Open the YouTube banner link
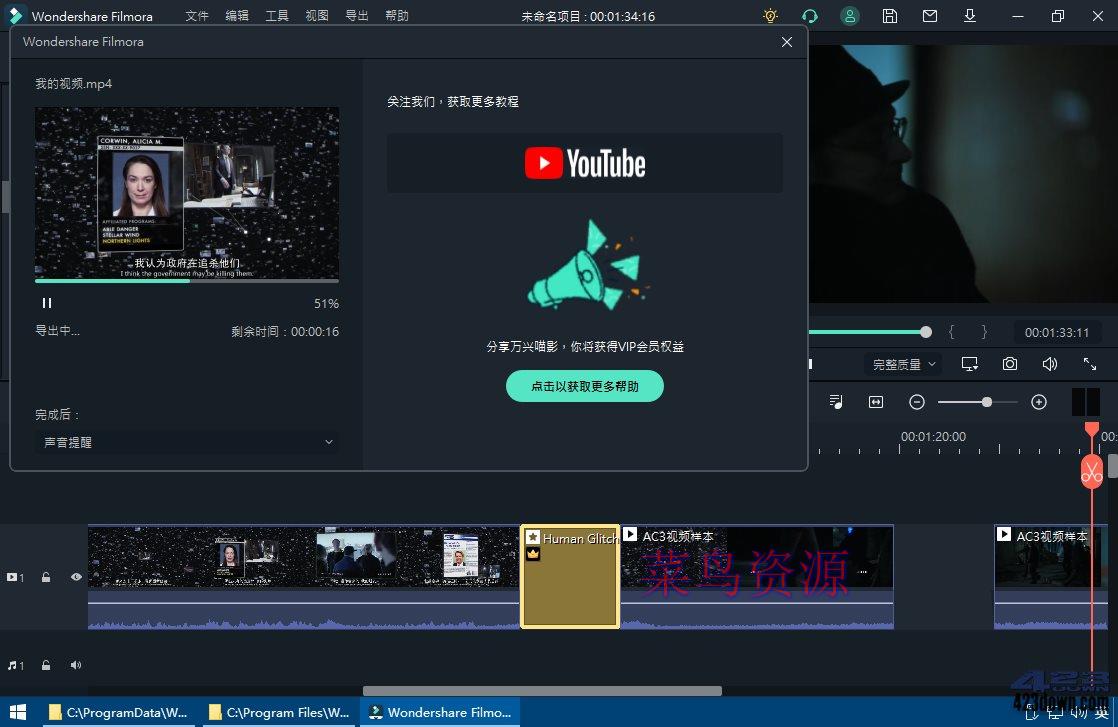Screen dimensions: 1118x727 [585, 163]
